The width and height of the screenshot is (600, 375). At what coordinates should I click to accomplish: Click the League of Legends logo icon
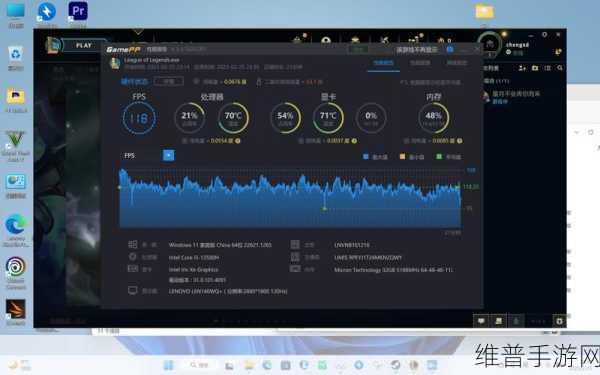click(53, 46)
